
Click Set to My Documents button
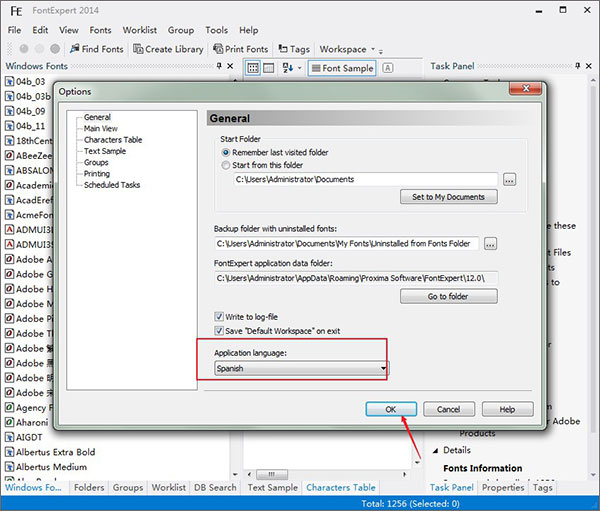449,197
